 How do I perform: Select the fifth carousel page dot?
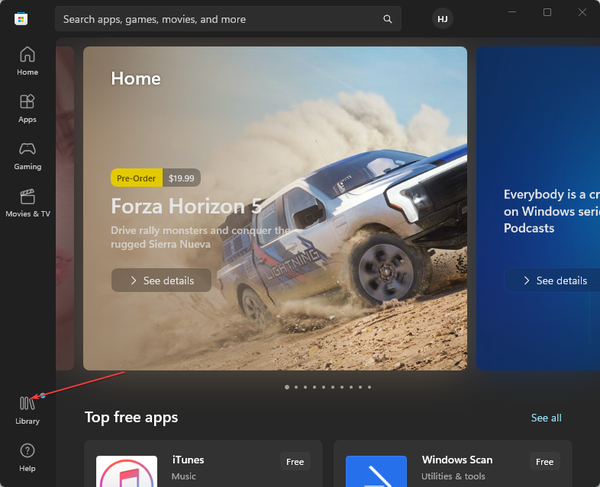click(324, 387)
